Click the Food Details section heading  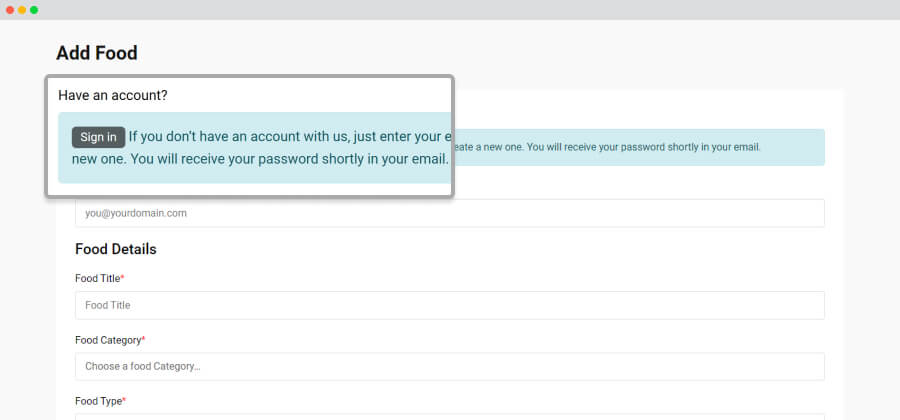coord(115,249)
